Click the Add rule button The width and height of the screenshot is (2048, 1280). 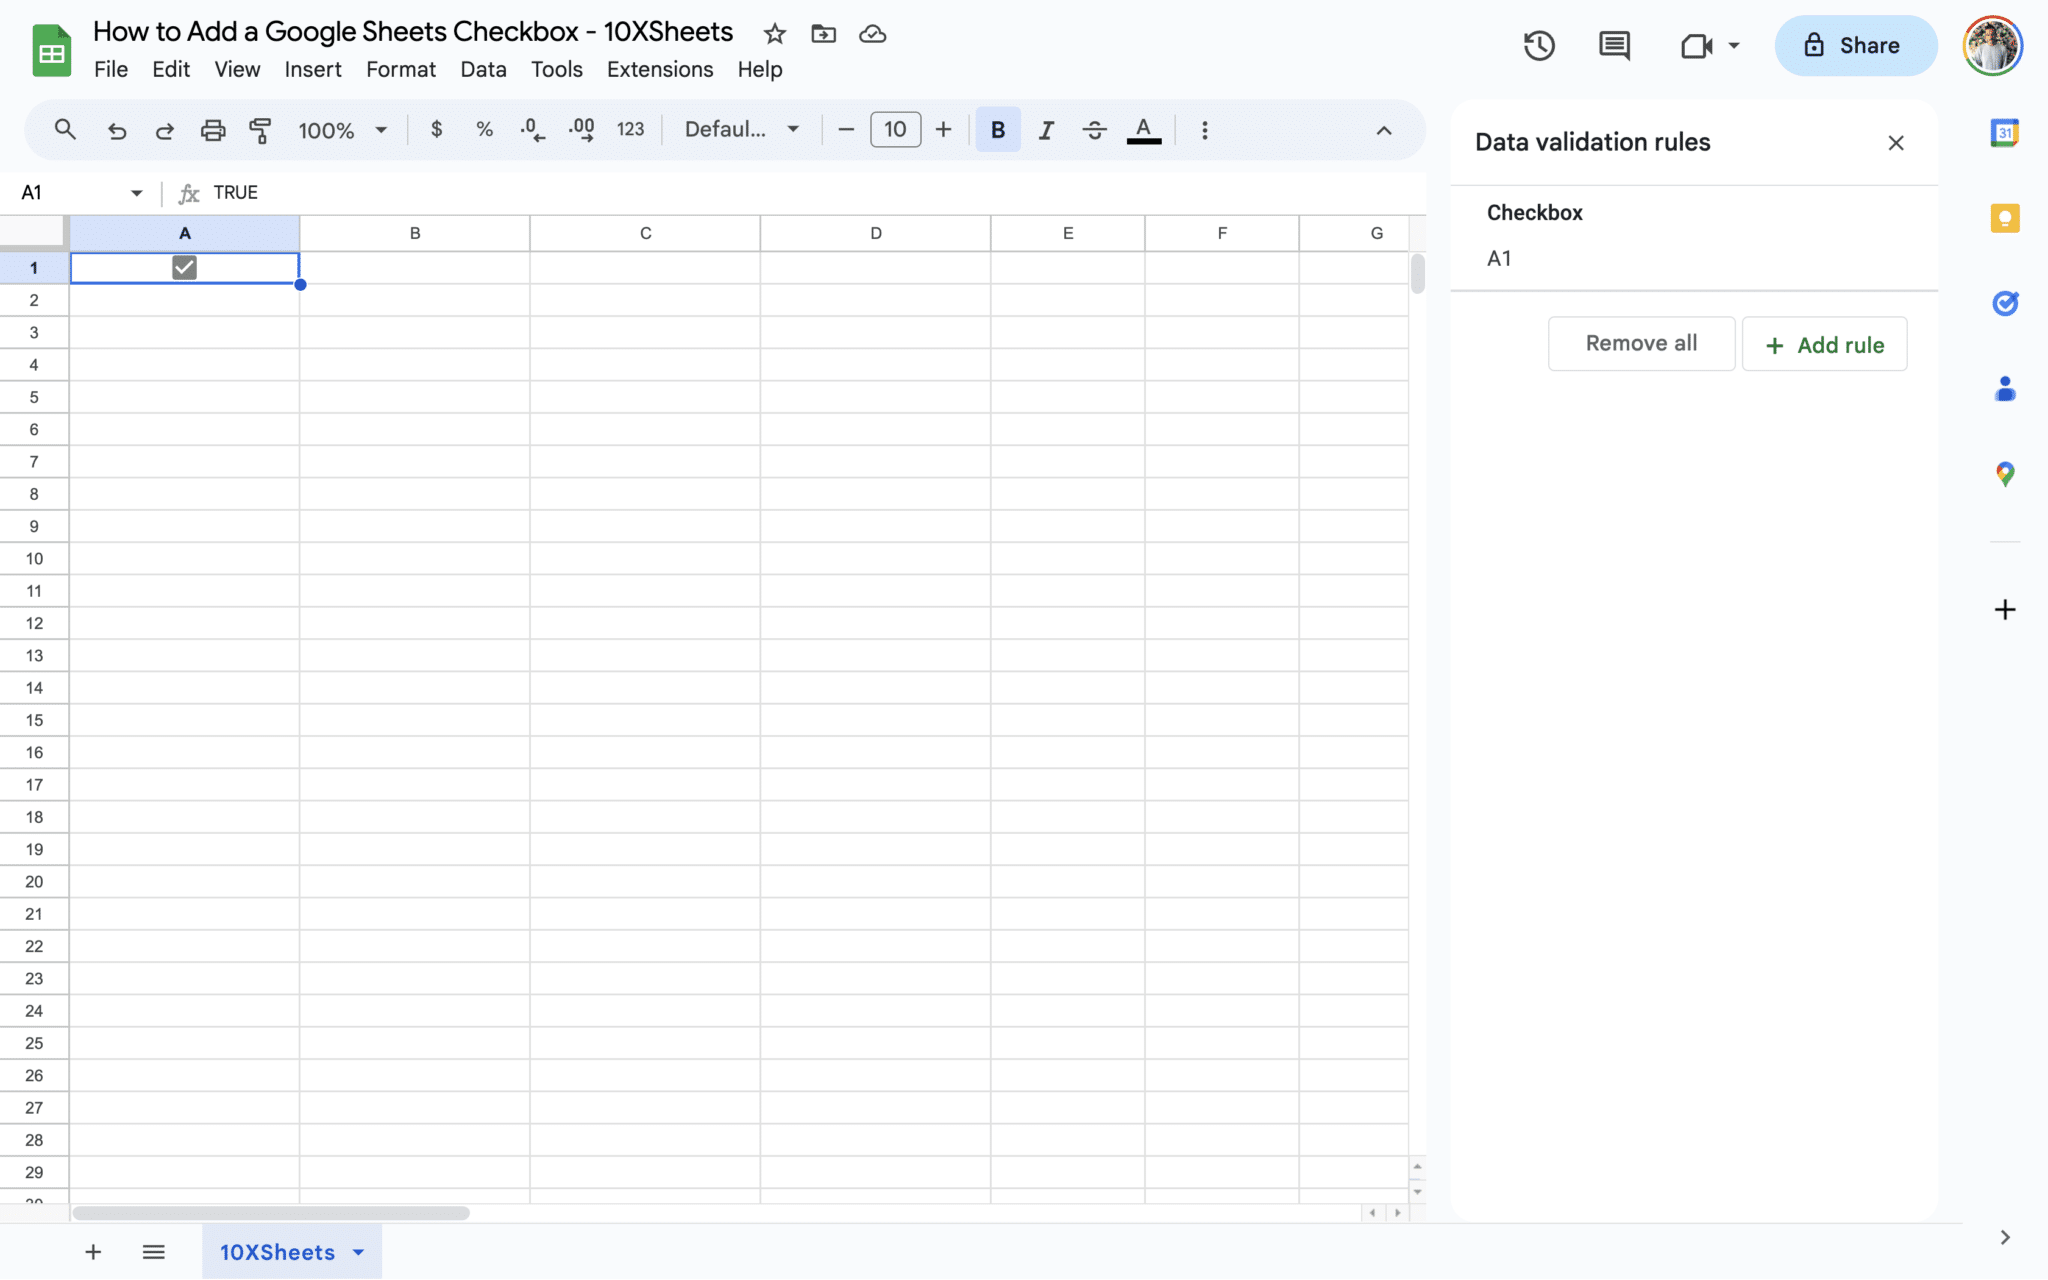click(x=1824, y=345)
